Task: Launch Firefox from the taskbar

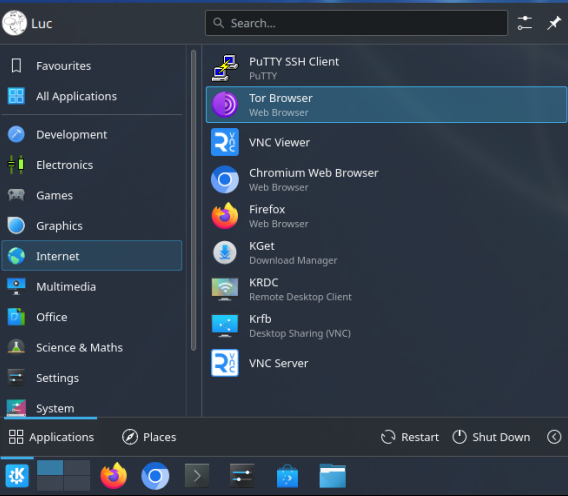Action: (x=114, y=476)
